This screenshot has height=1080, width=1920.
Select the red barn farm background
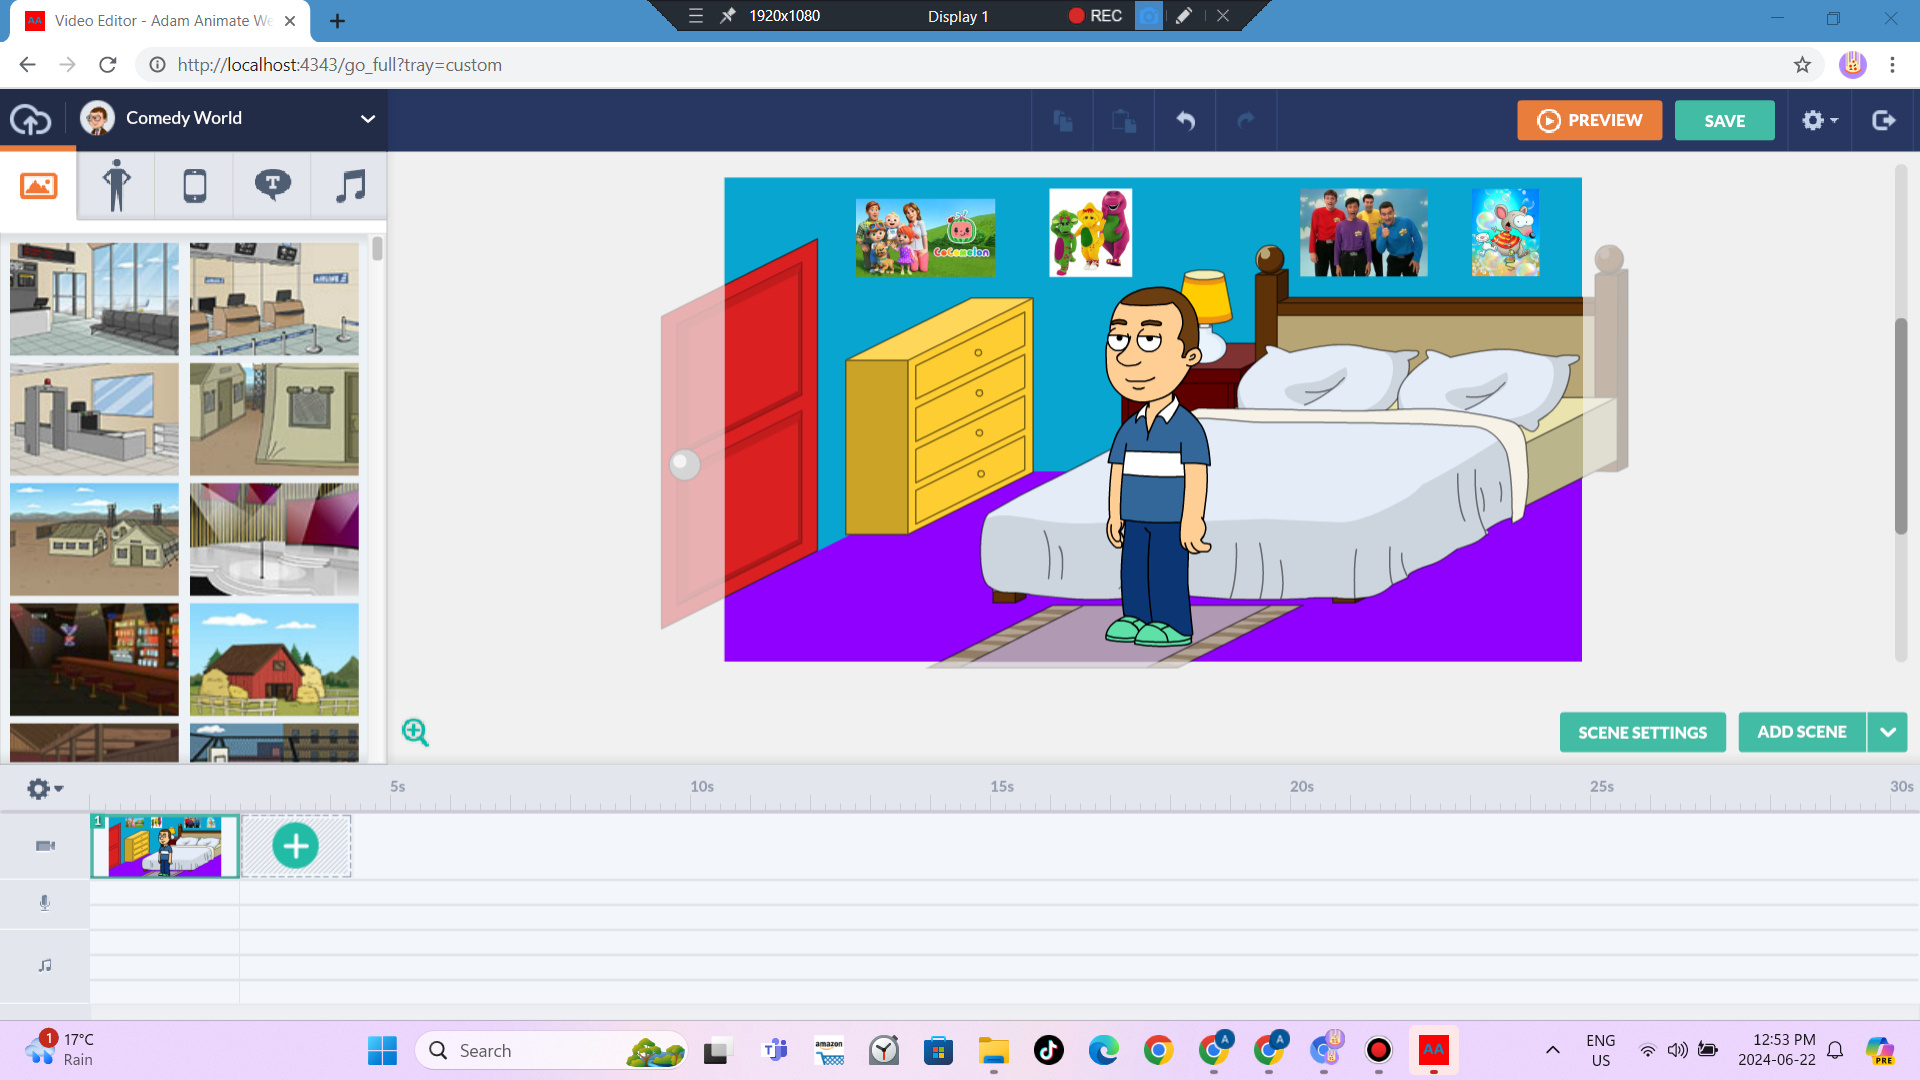[274, 659]
